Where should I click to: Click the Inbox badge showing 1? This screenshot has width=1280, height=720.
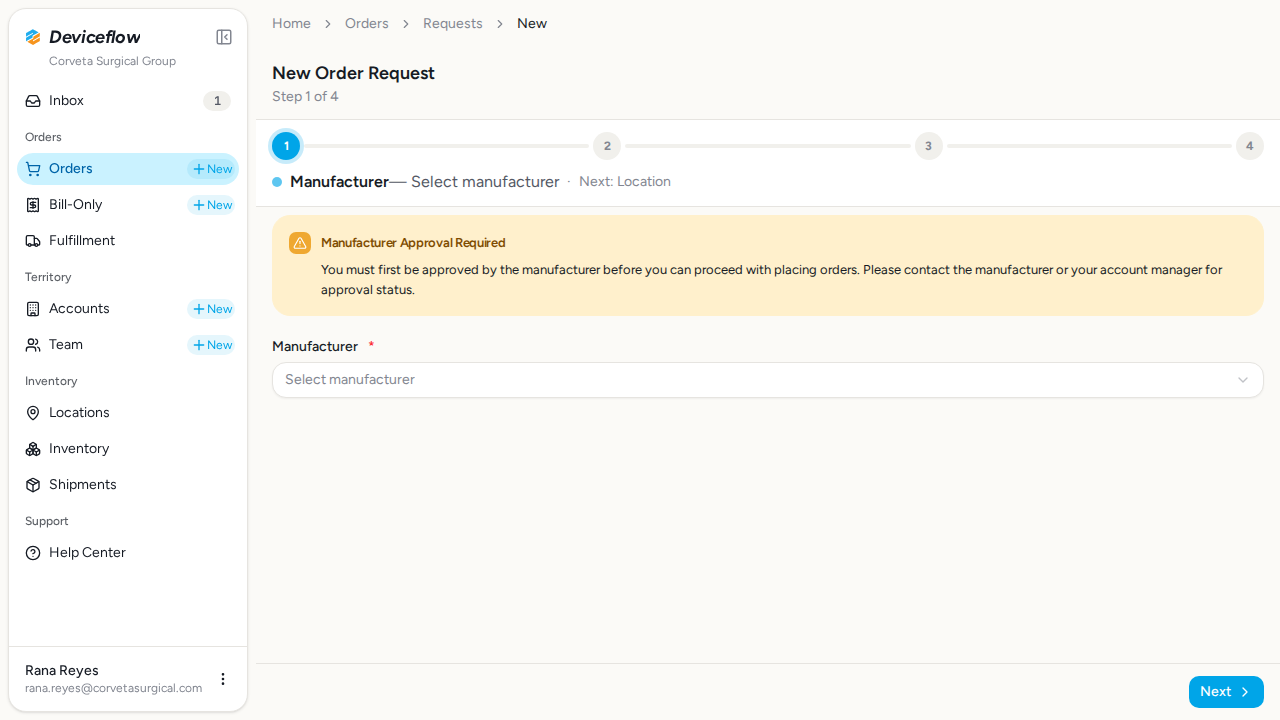click(217, 101)
